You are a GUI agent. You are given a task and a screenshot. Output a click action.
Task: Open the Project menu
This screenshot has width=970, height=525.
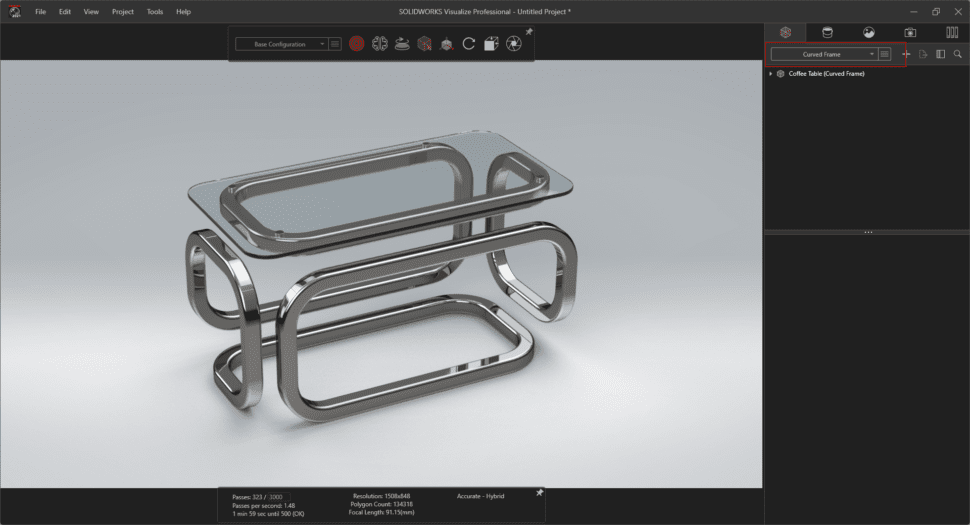point(122,12)
